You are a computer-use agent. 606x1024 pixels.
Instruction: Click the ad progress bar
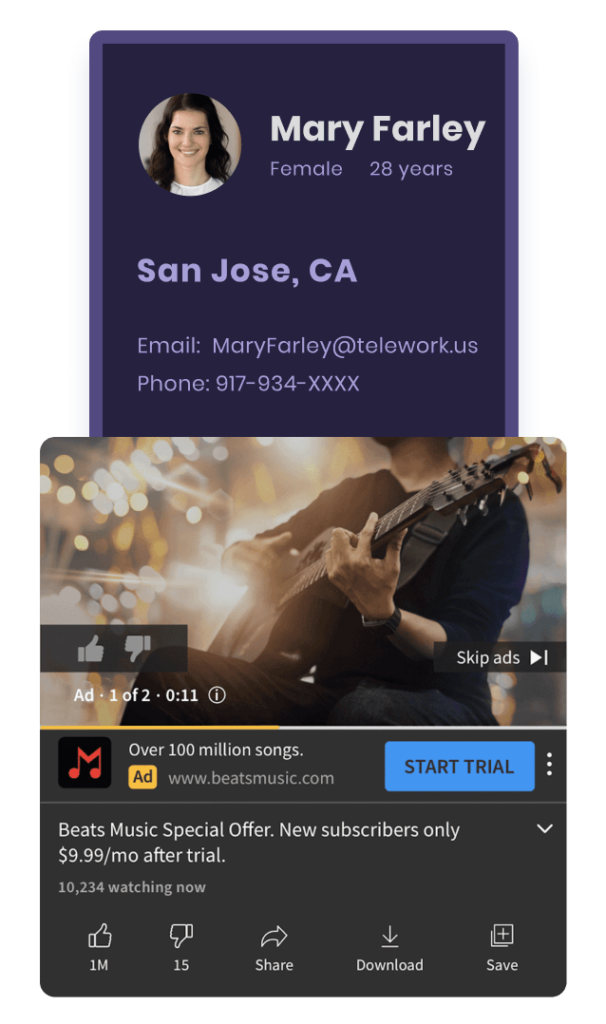pos(303,727)
